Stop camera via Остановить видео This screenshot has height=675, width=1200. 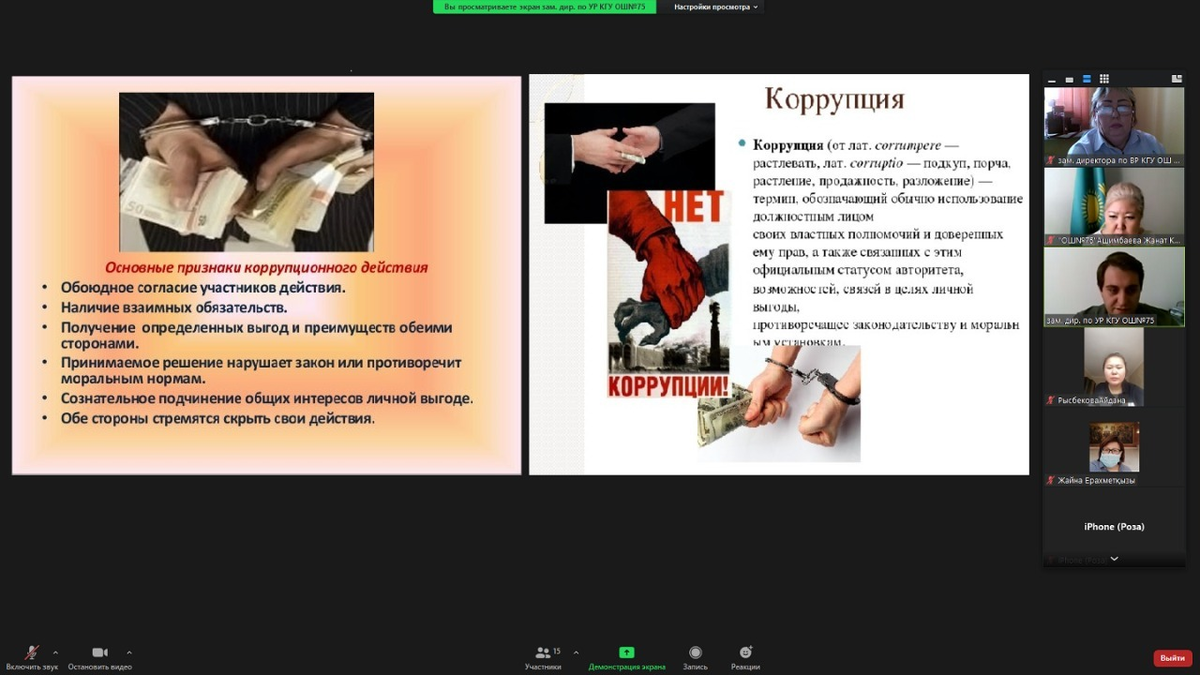point(100,654)
